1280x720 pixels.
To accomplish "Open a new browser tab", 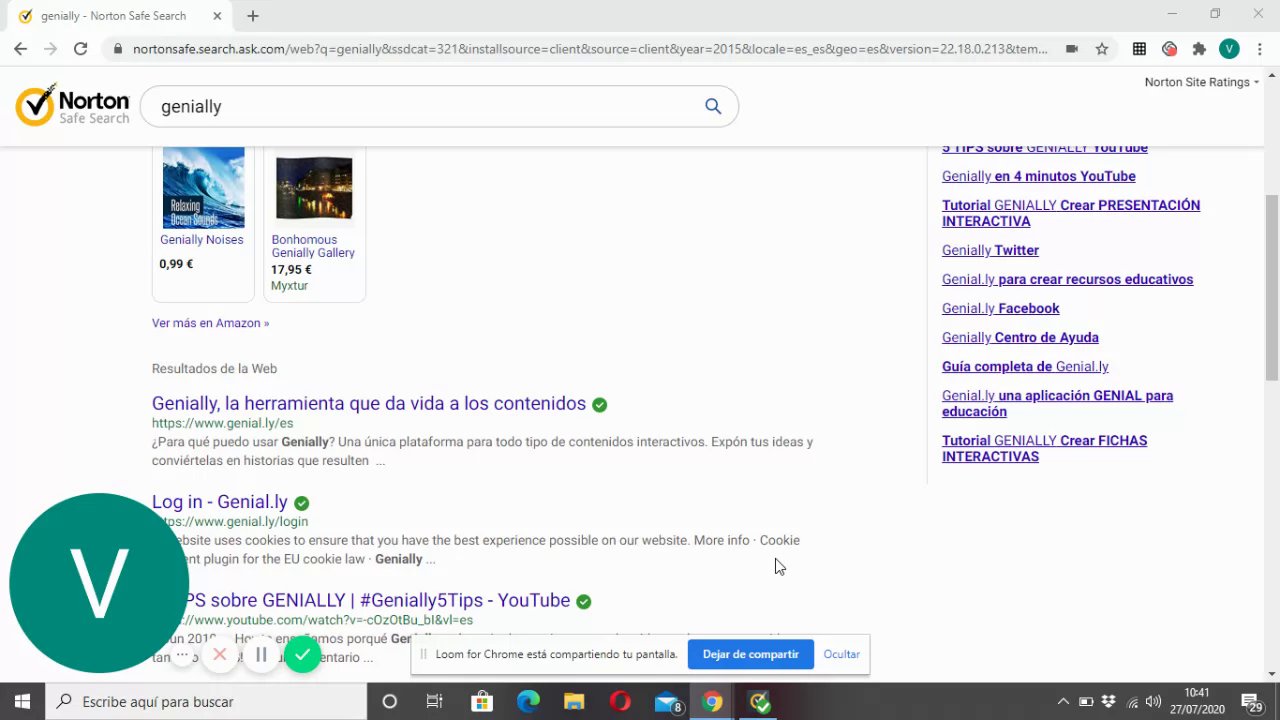I will [253, 16].
